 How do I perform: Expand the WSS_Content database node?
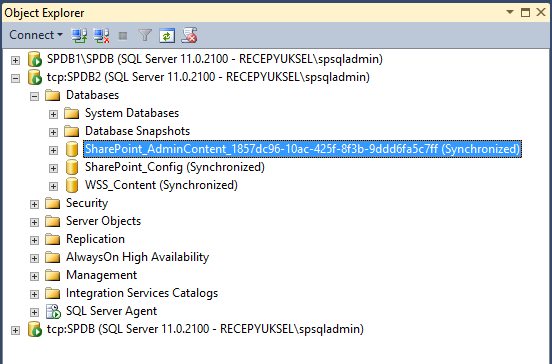click(x=53, y=186)
